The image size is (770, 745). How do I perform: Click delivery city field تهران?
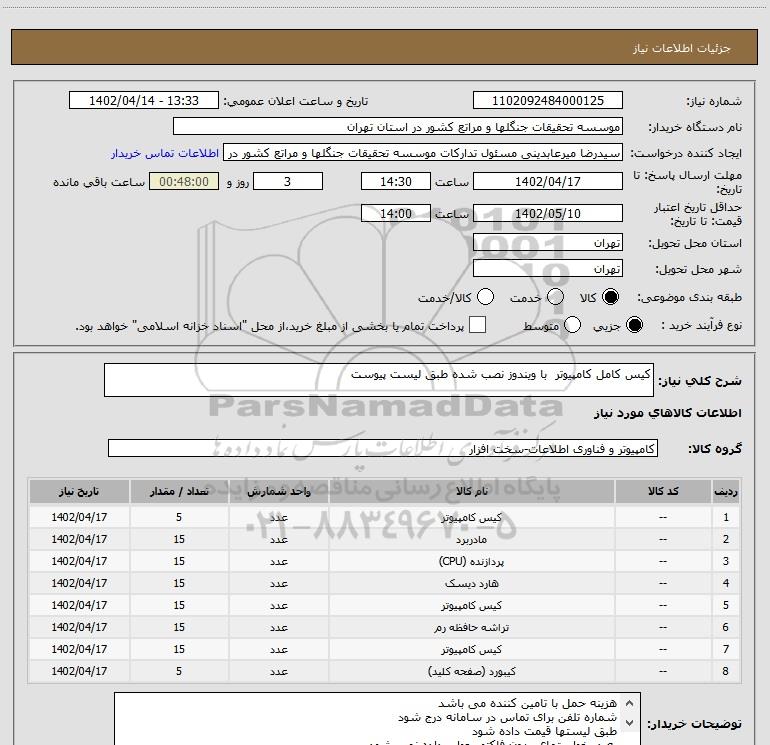548,269
